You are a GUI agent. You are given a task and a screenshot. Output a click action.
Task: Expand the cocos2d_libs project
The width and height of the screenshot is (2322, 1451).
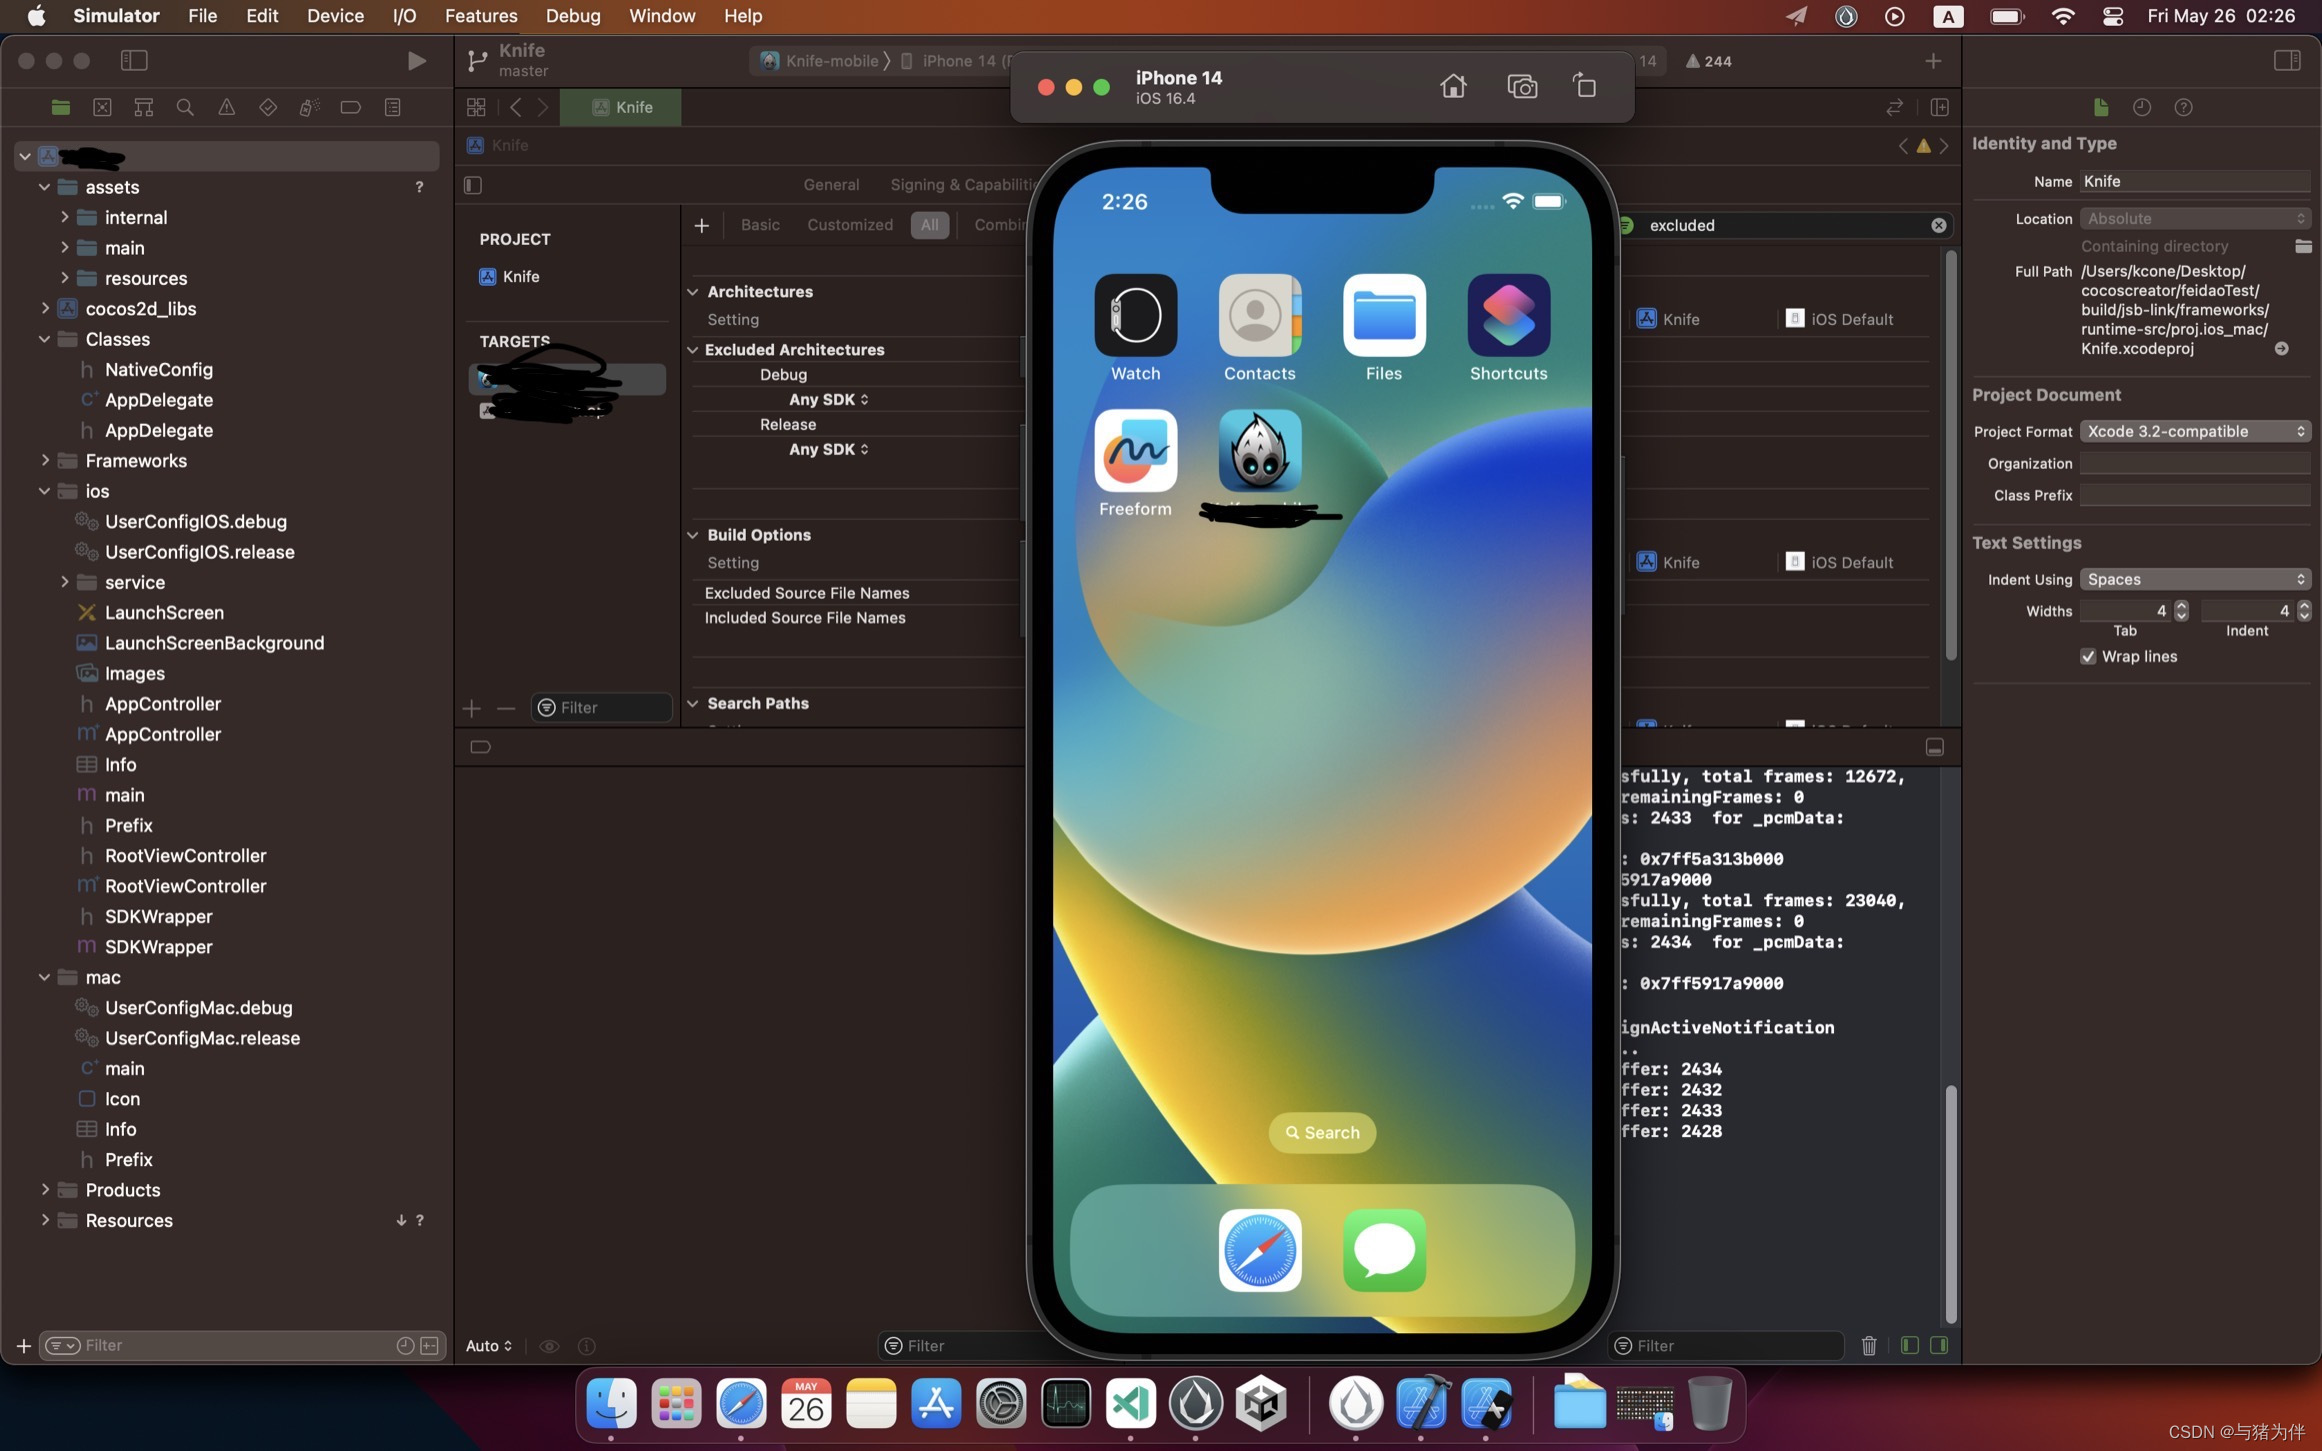(44, 308)
